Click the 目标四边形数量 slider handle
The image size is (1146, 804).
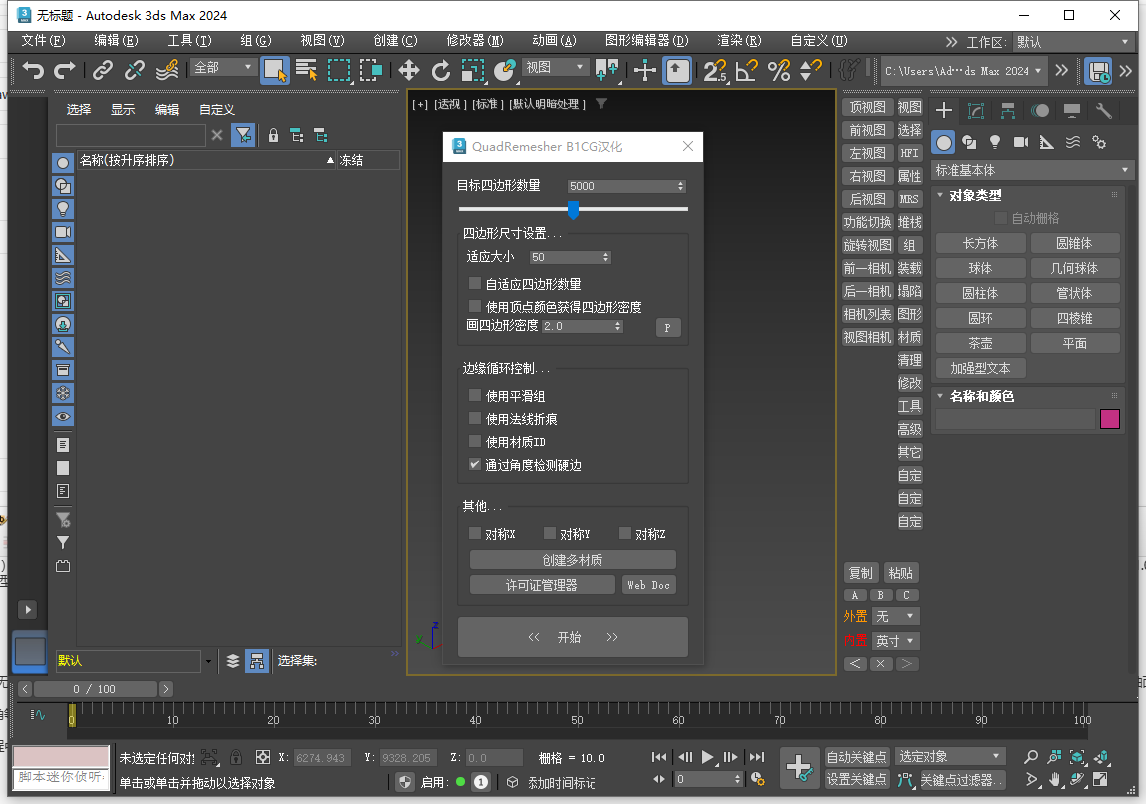tap(574, 210)
